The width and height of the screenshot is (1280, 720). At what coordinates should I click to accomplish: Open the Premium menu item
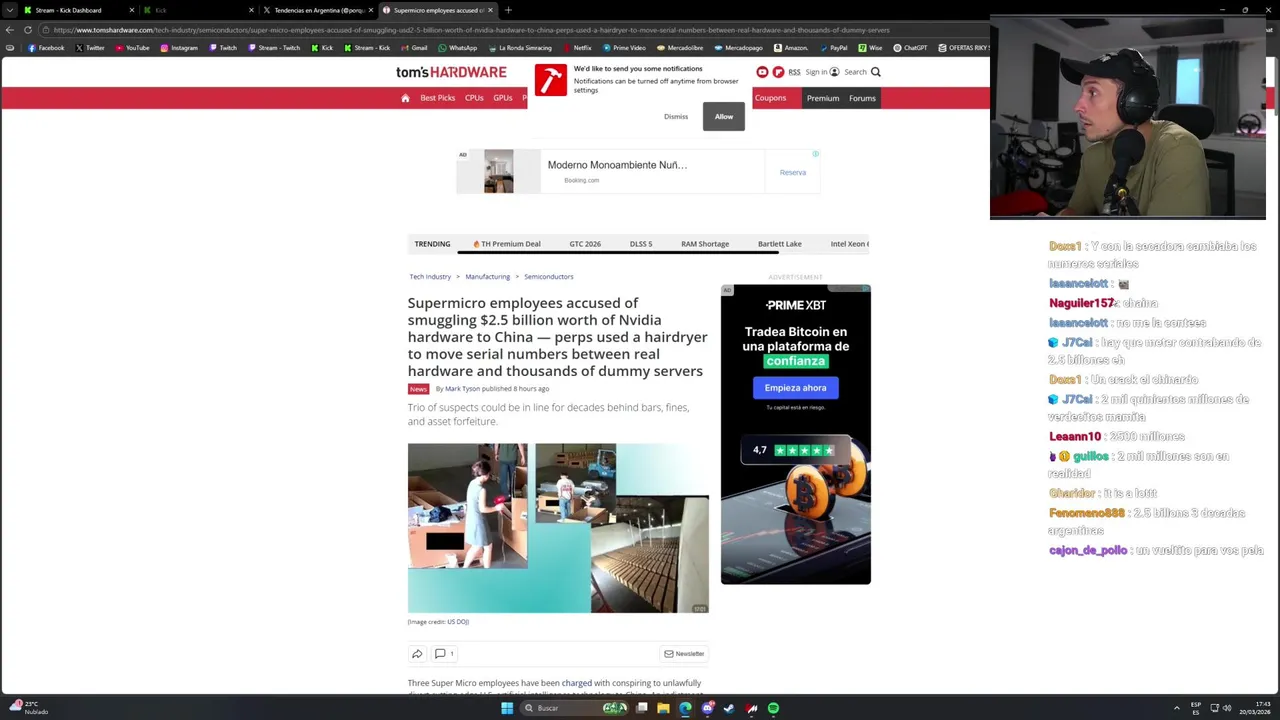(823, 98)
